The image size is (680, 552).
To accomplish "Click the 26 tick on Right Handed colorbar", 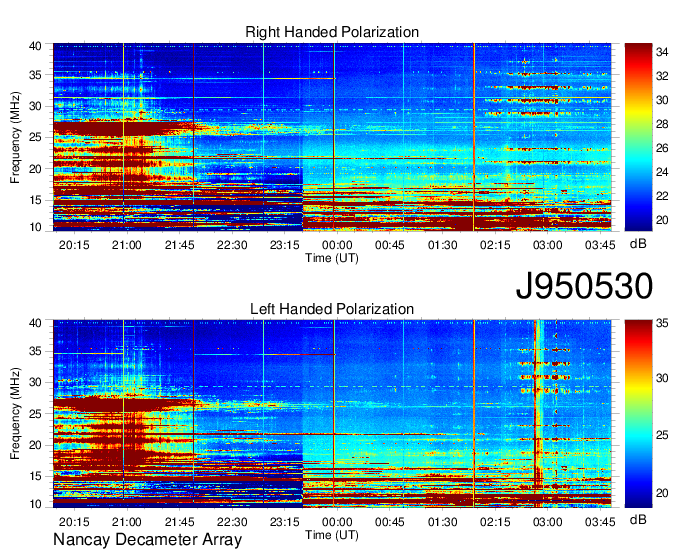I will (x=662, y=149).
